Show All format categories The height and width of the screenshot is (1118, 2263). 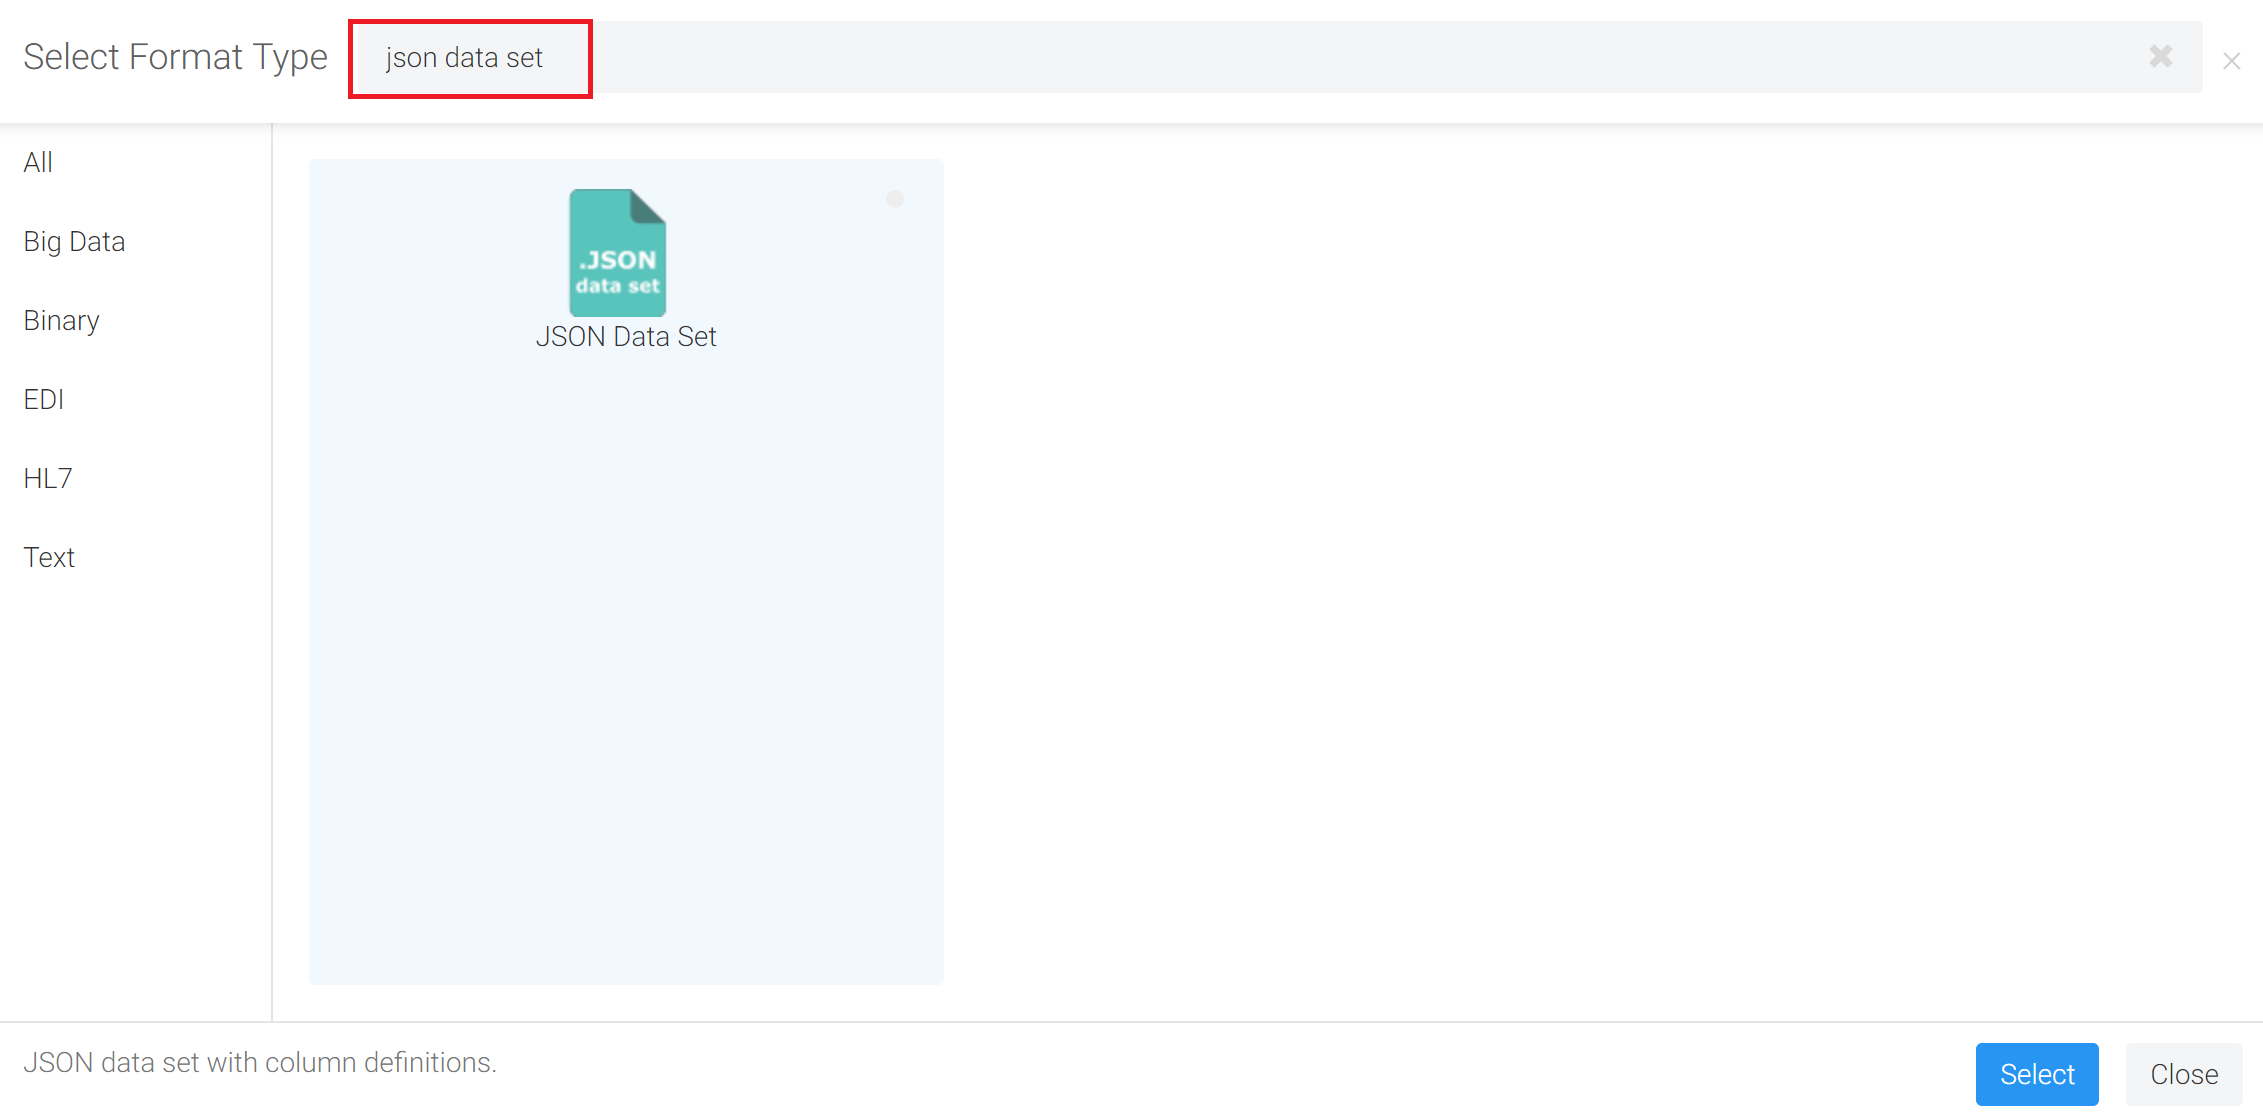pyautogui.click(x=38, y=162)
